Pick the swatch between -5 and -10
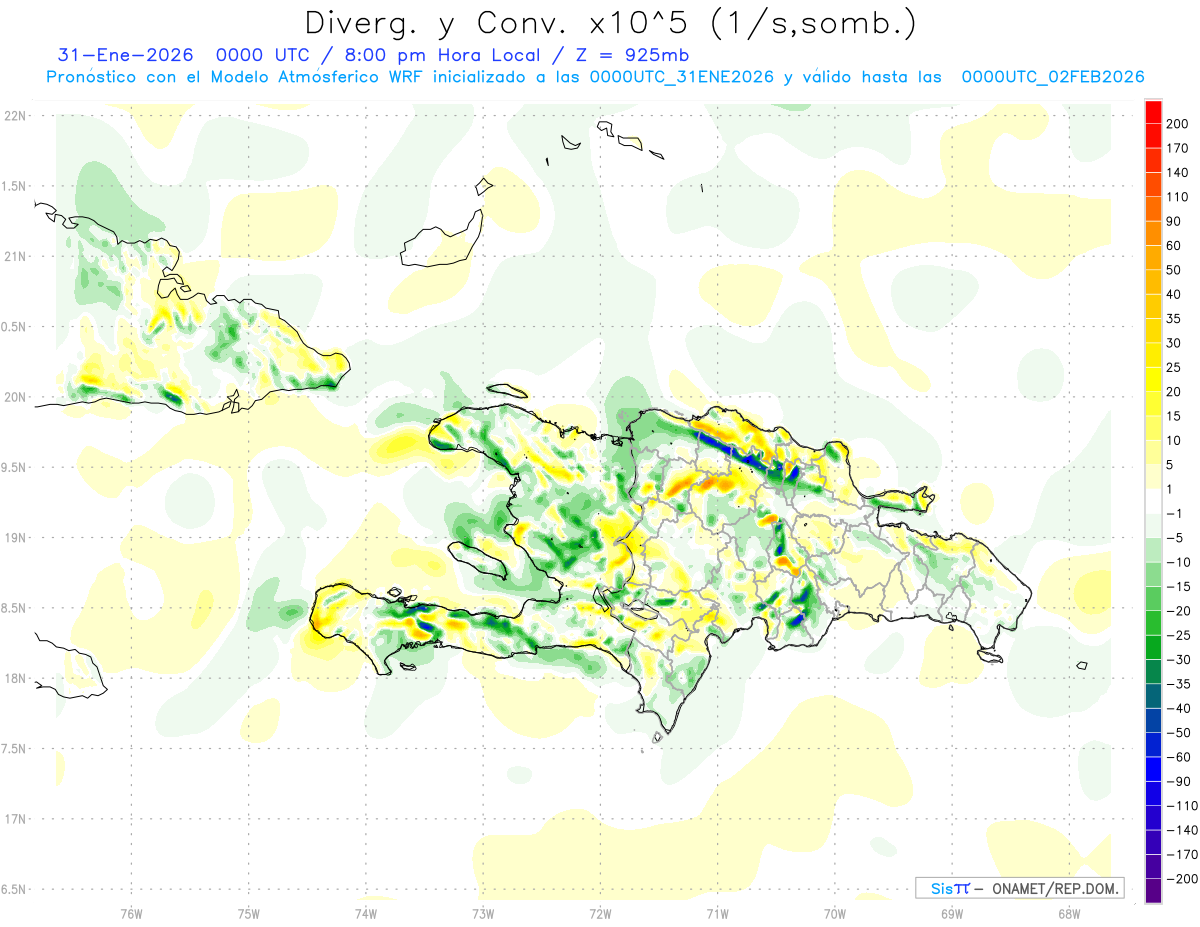1200x927 pixels. tap(1153, 550)
